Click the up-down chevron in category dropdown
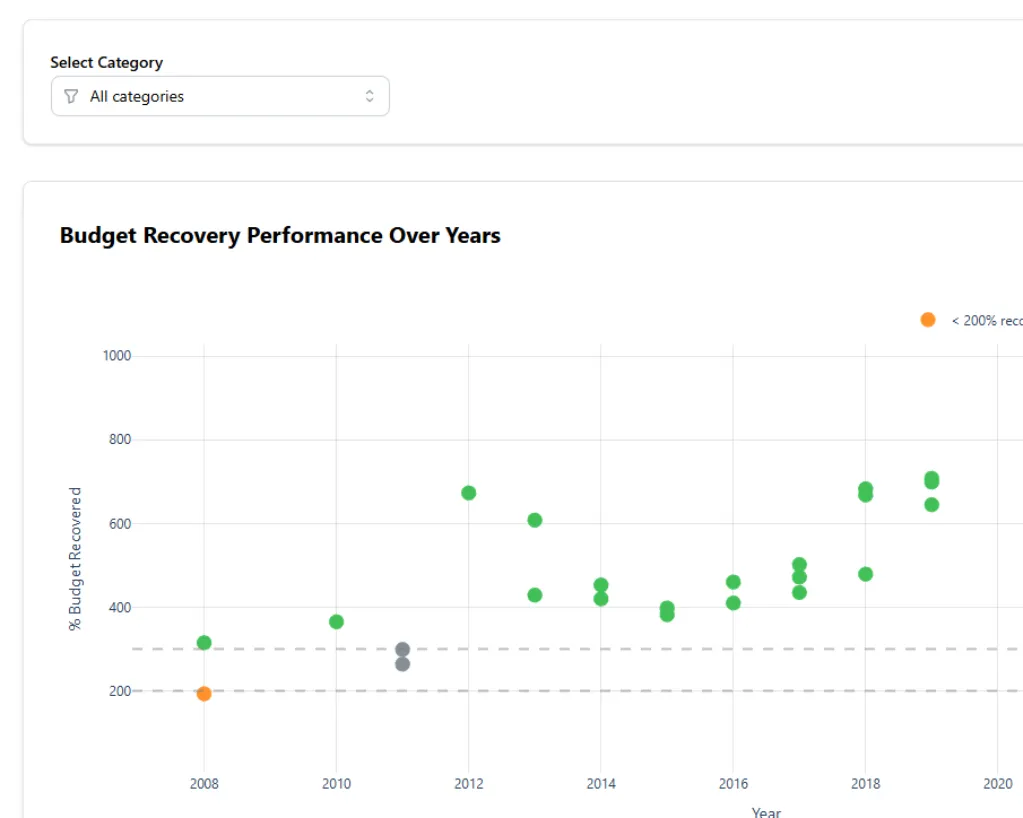 tap(369, 97)
